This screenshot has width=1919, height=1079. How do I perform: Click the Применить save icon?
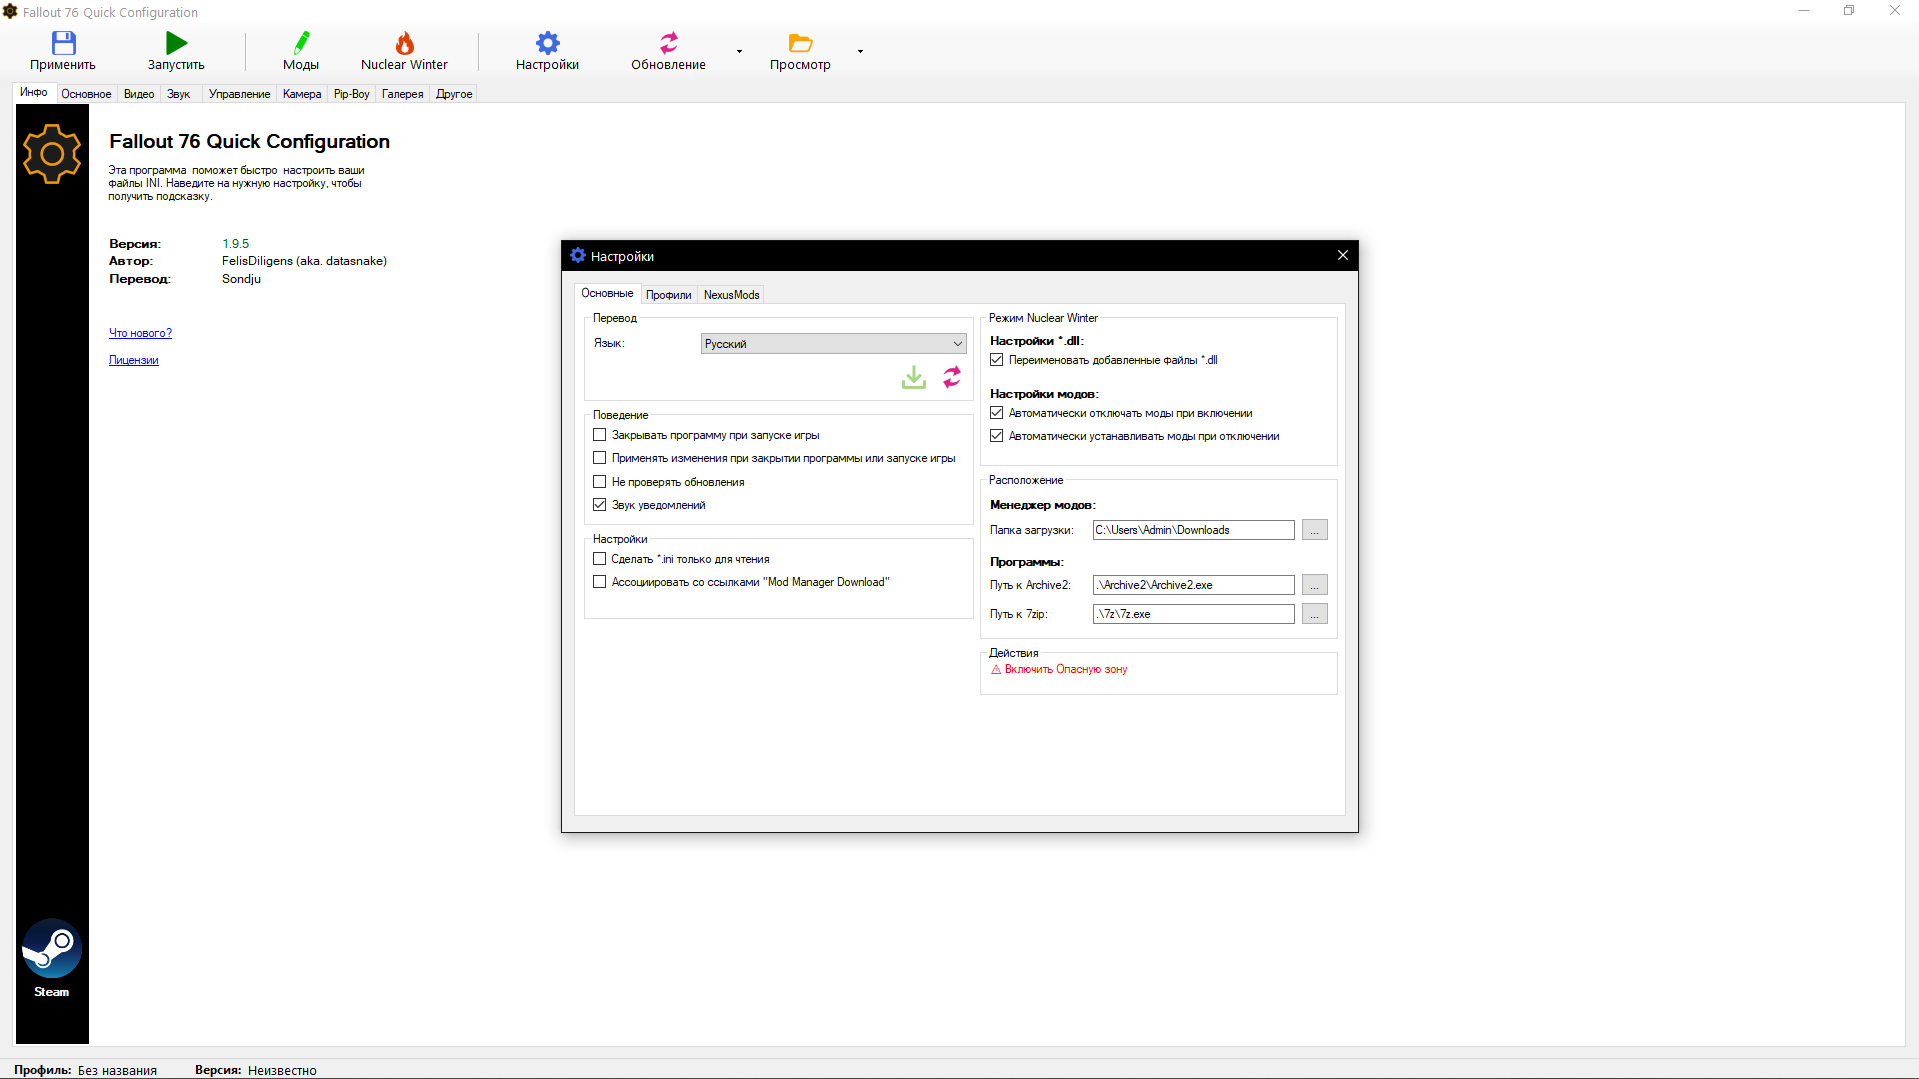[63, 43]
